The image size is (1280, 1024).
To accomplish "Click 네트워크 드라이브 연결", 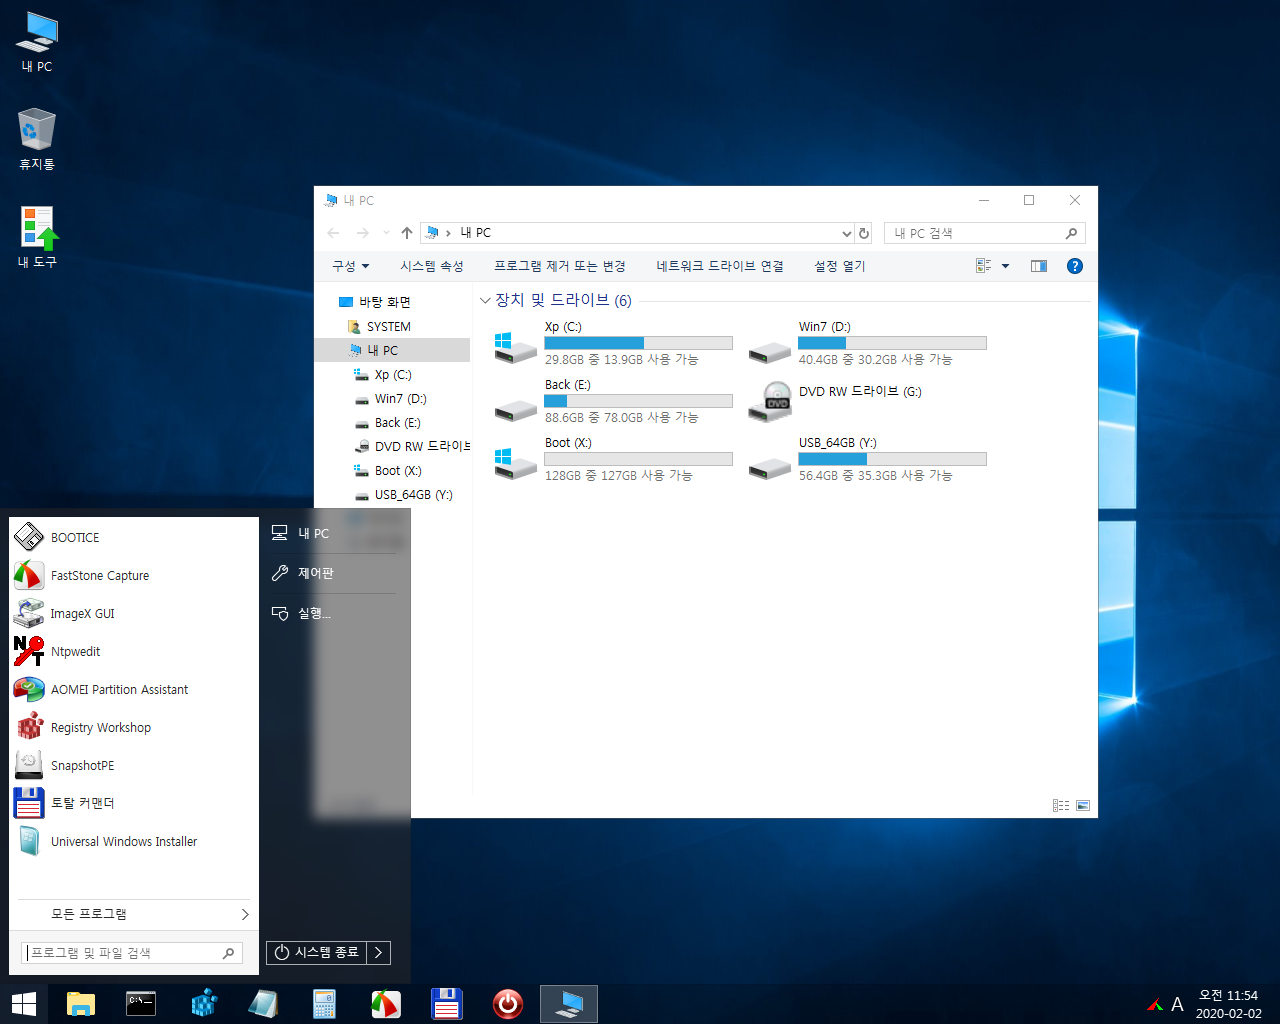I will pos(720,266).
